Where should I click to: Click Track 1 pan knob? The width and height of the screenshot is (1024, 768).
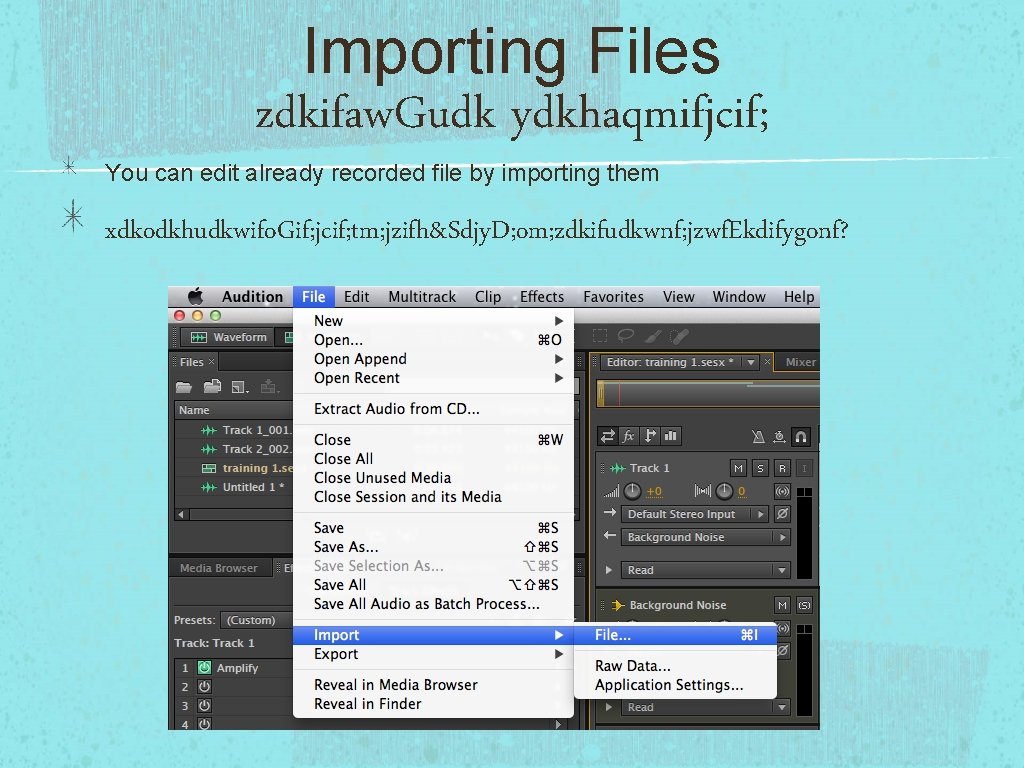(724, 491)
